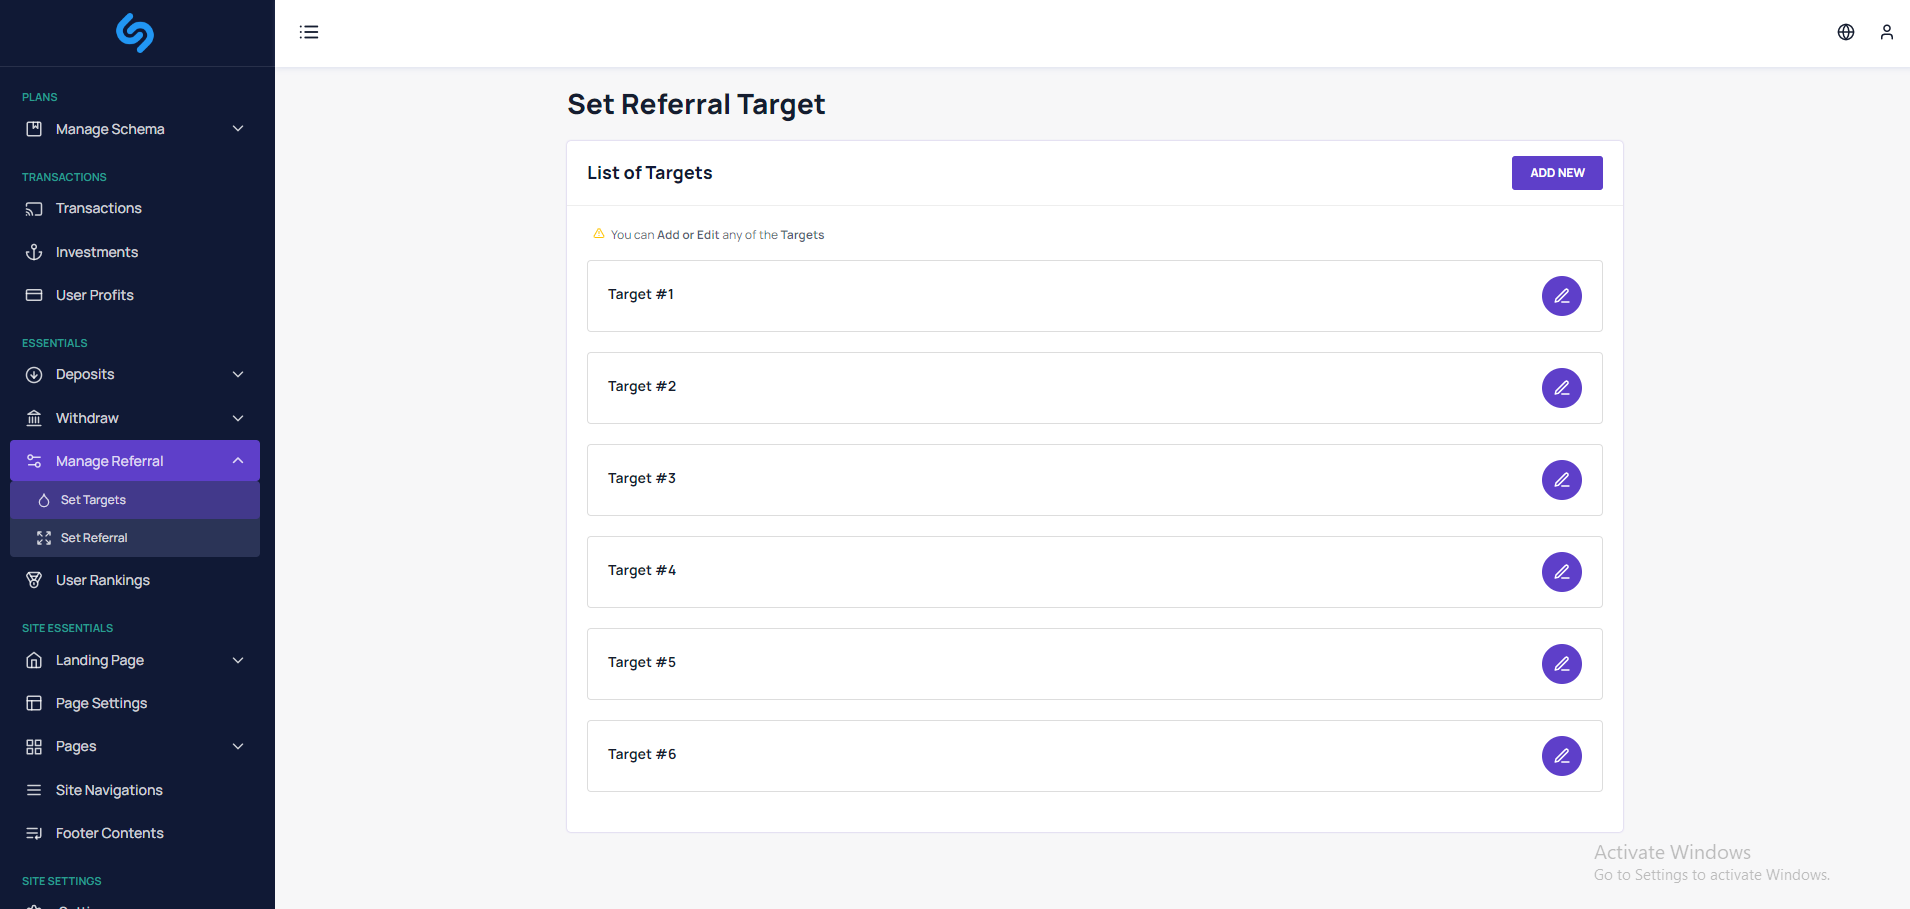
Task: Edit Target #3 using its pencil icon
Action: click(1561, 480)
